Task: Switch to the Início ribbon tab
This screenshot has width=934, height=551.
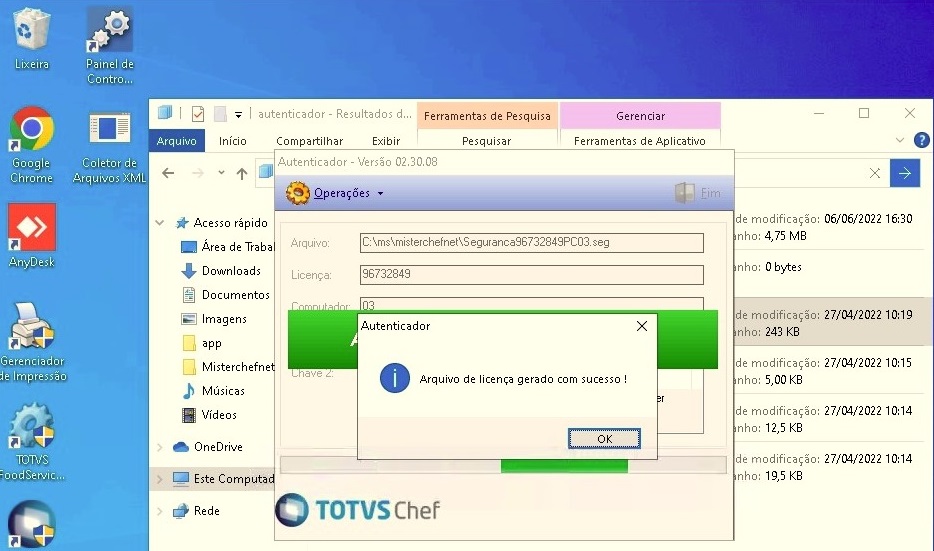Action: (232, 141)
